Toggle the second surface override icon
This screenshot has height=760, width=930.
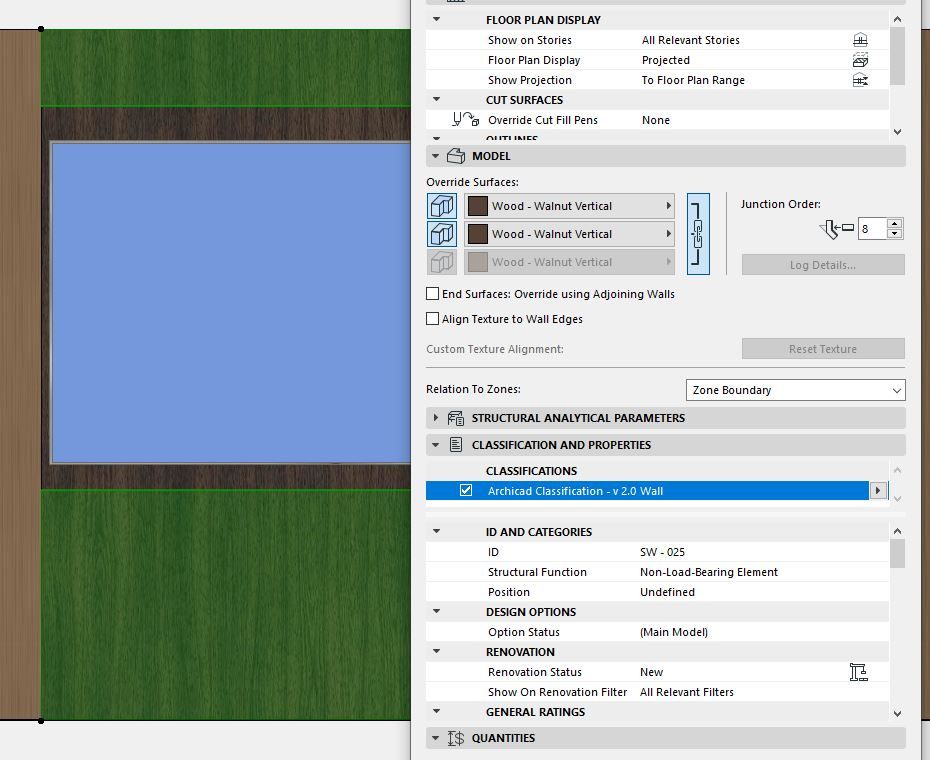click(442, 234)
